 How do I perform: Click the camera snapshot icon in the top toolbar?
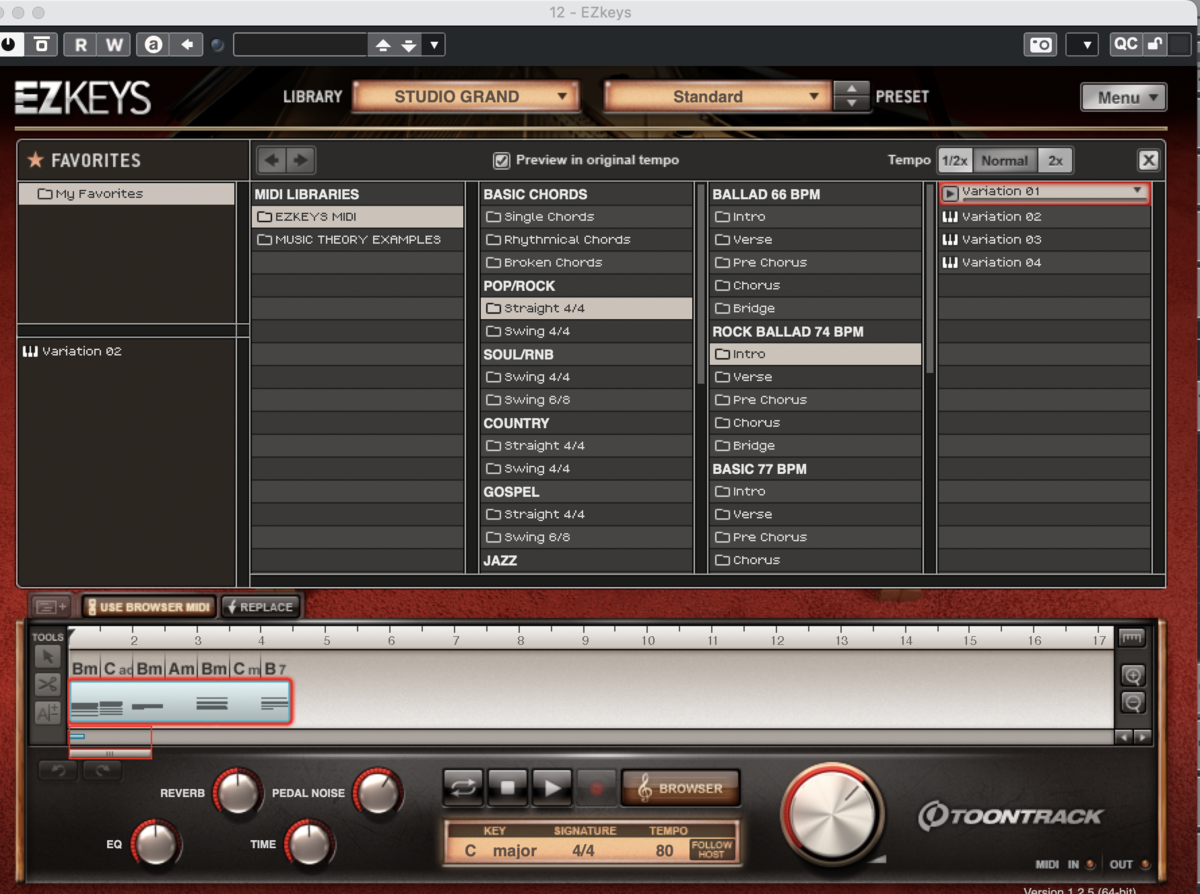tap(1038, 44)
